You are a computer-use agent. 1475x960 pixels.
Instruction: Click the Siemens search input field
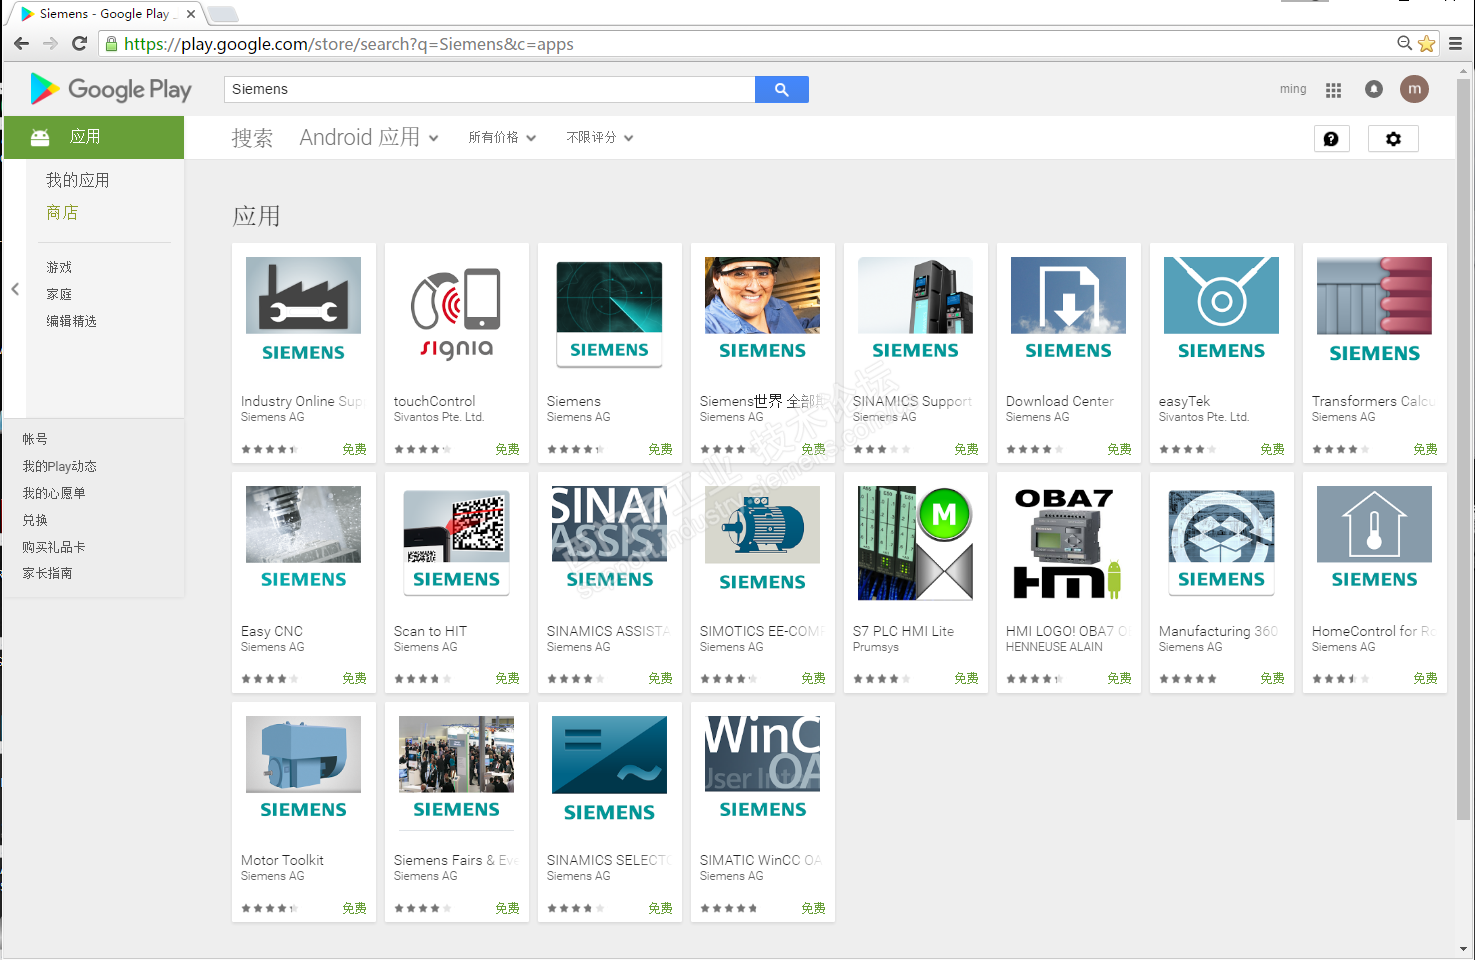[489, 89]
